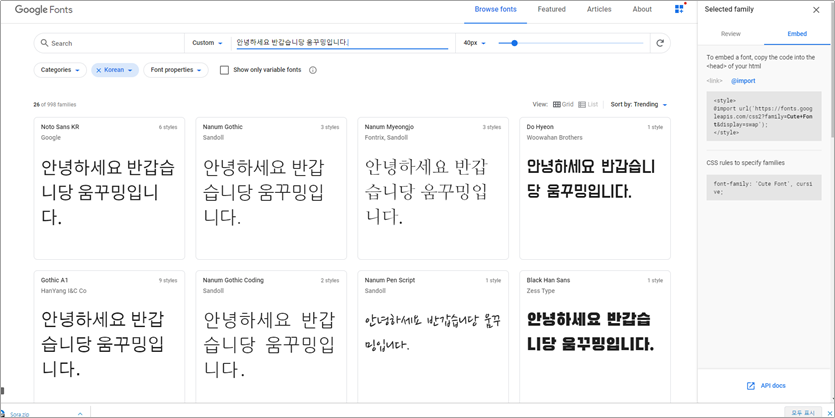
Task: Select the @import style code block
Action: [x=764, y=116]
